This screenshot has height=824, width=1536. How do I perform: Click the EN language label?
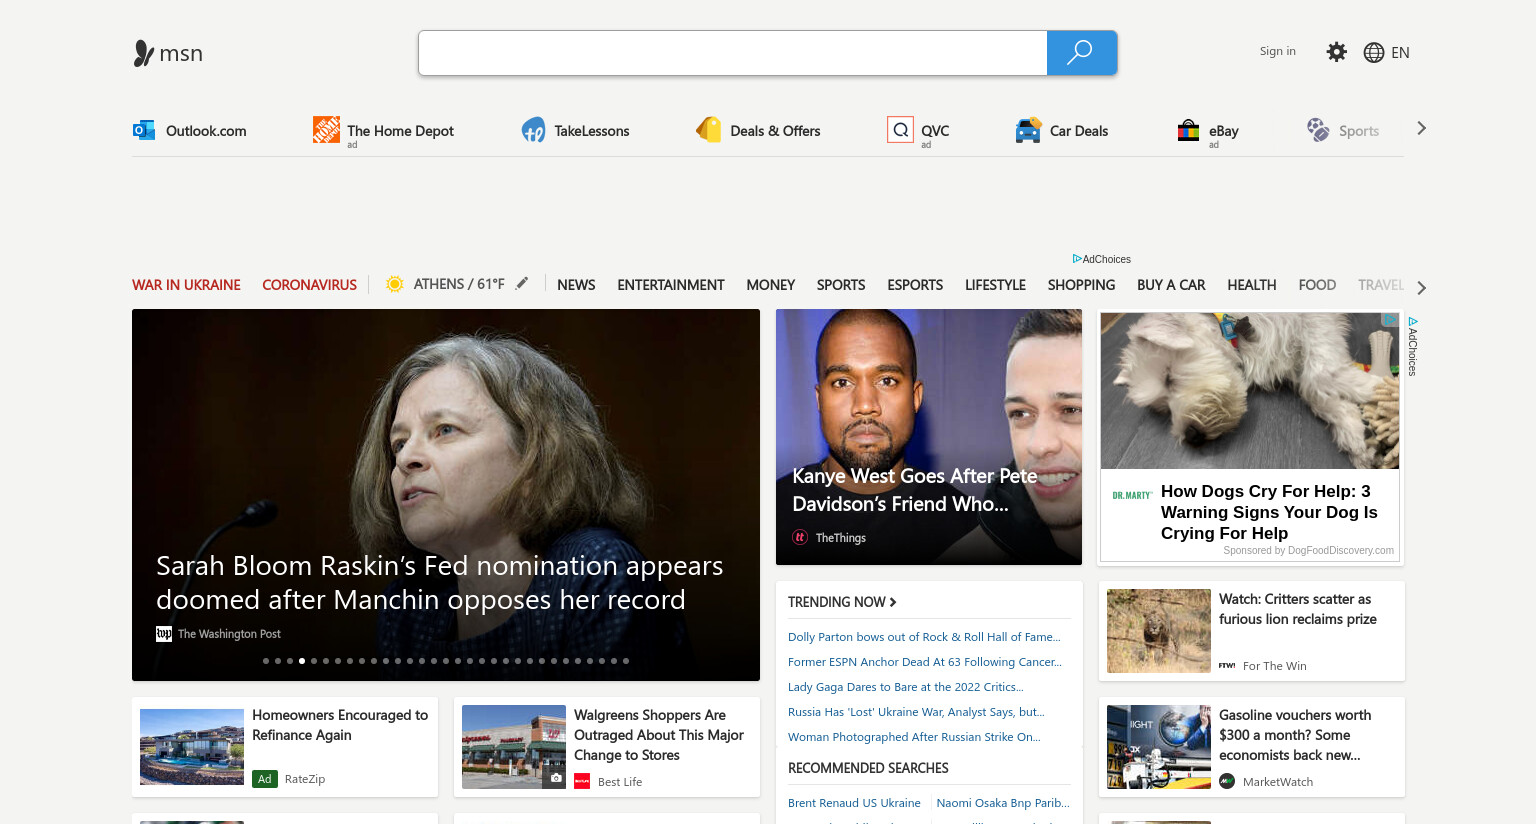point(1400,53)
